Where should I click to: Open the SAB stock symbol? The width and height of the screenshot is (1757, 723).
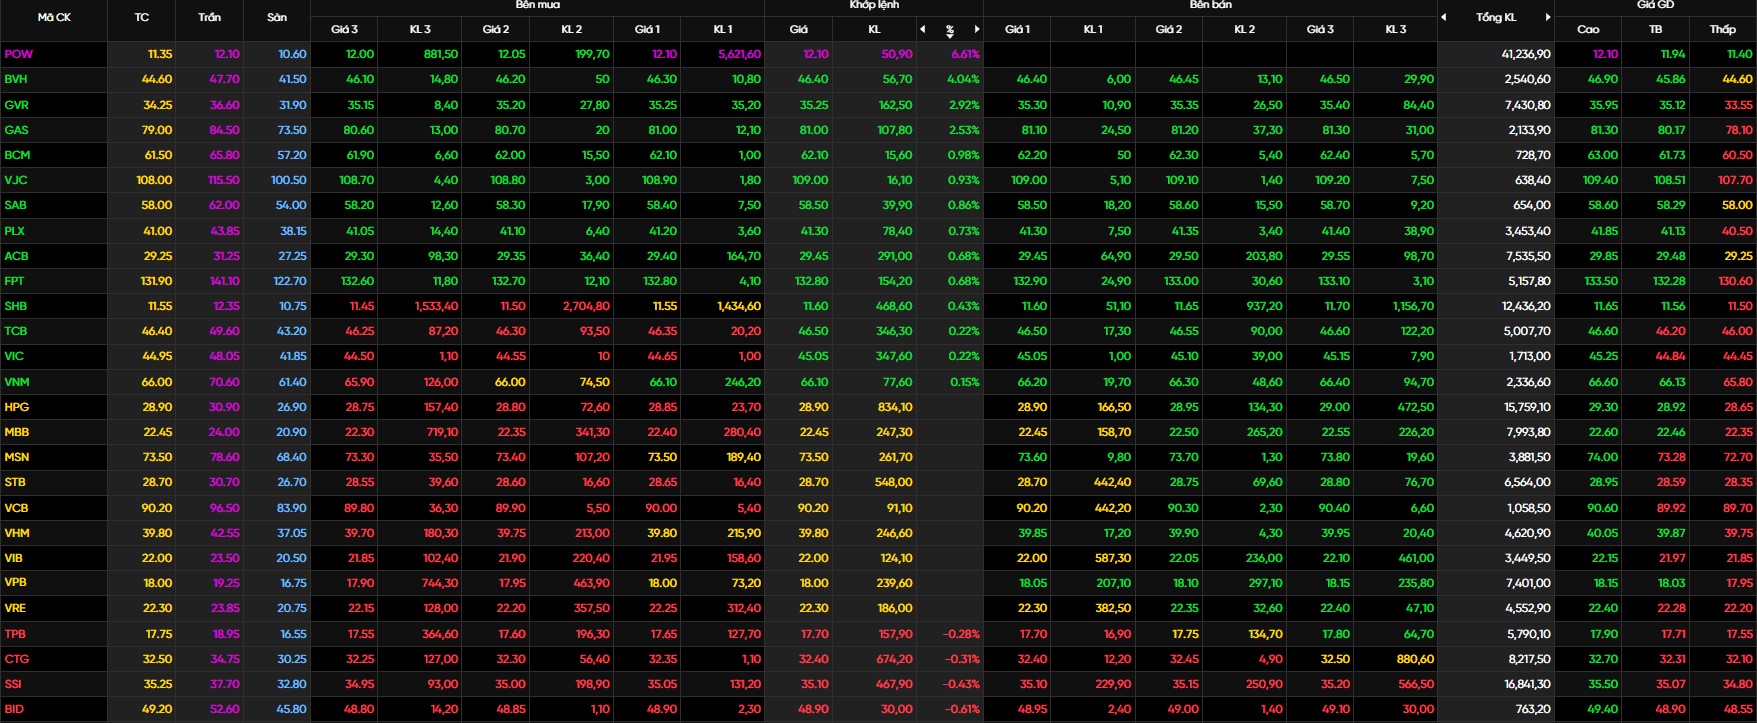tap(16, 205)
